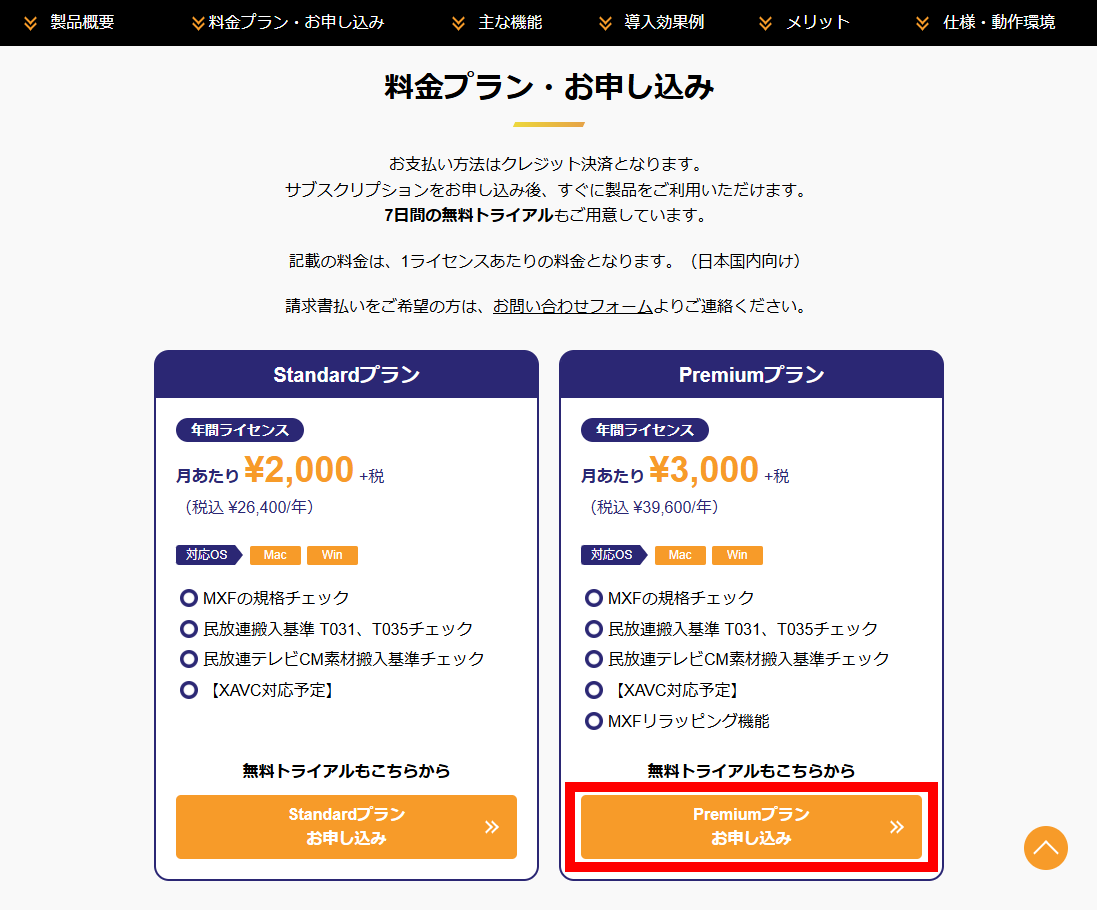The width and height of the screenshot is (1097, 910).
Task: Expand the 主な機能 navigation chevron
Action: tap(459, 22)
